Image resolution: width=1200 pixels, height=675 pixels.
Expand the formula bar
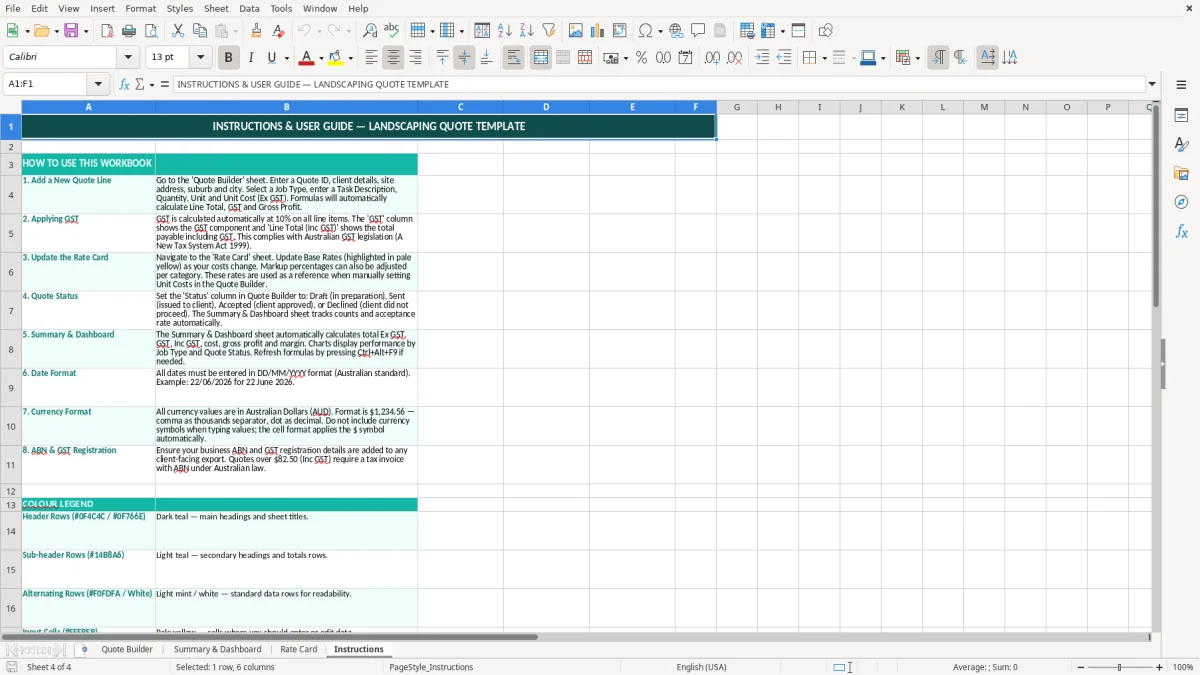pos(1152,84)
